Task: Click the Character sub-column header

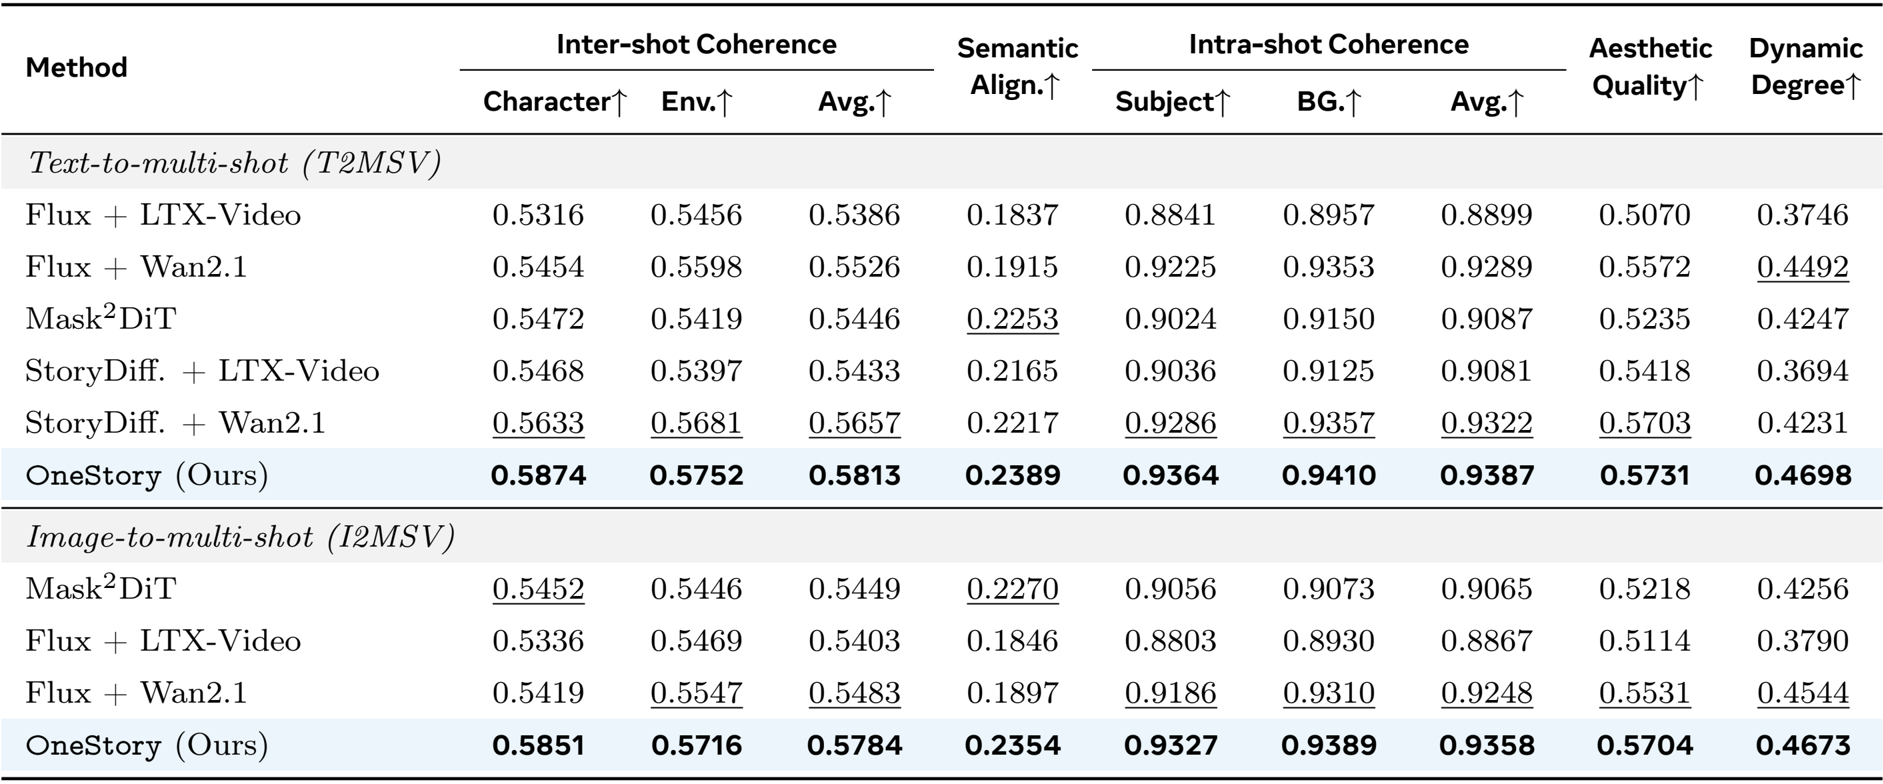Action: (554, 102)
